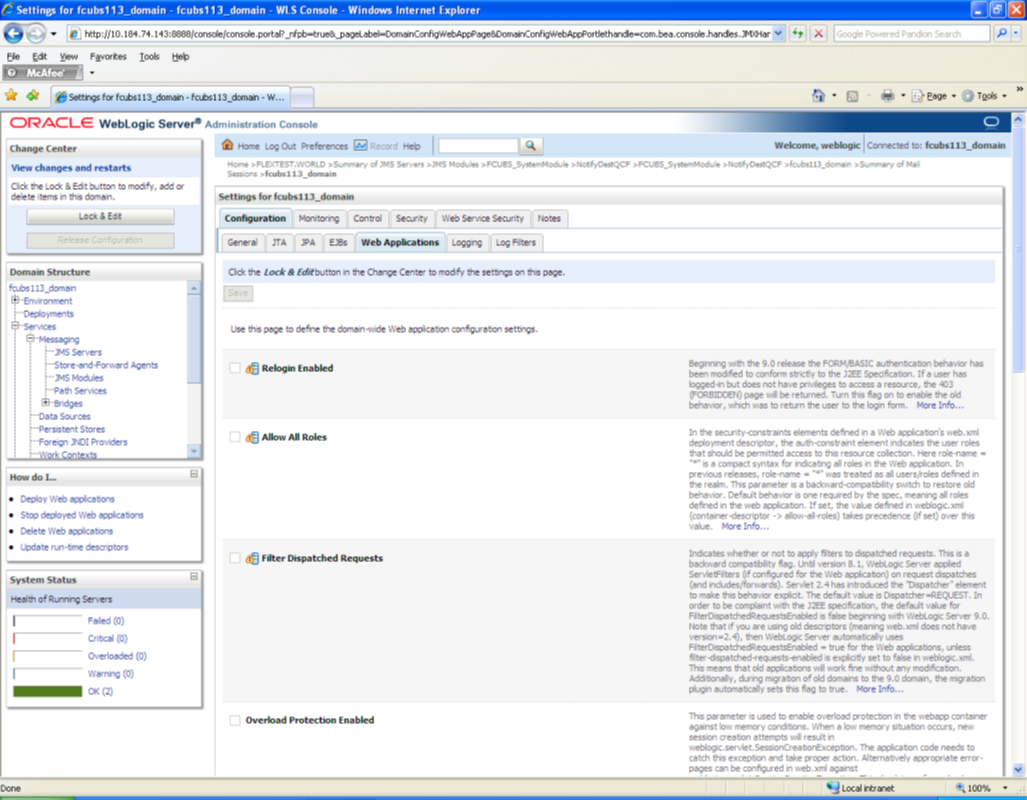Screen dimensions: 1027x800
Task: Click the Log Out link
Action: pos(280,146)
